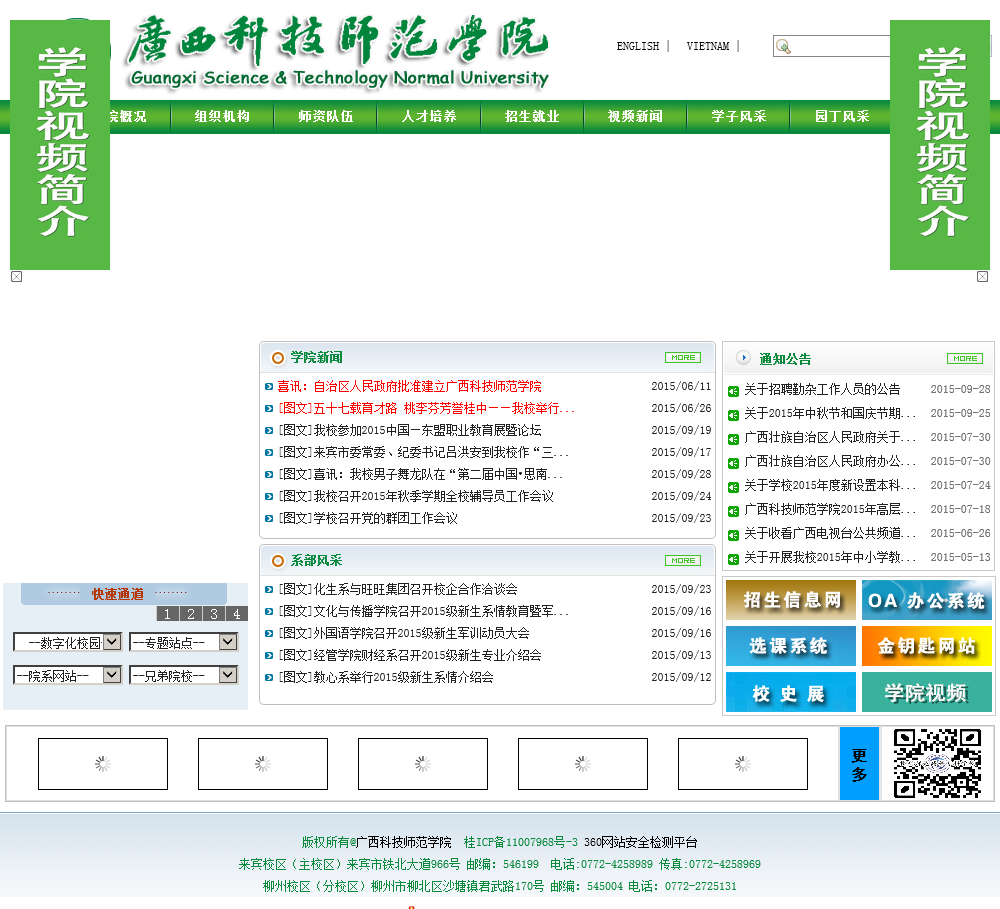Open 教心系举行2015级新生系情介绍会

tap(385, 677)
